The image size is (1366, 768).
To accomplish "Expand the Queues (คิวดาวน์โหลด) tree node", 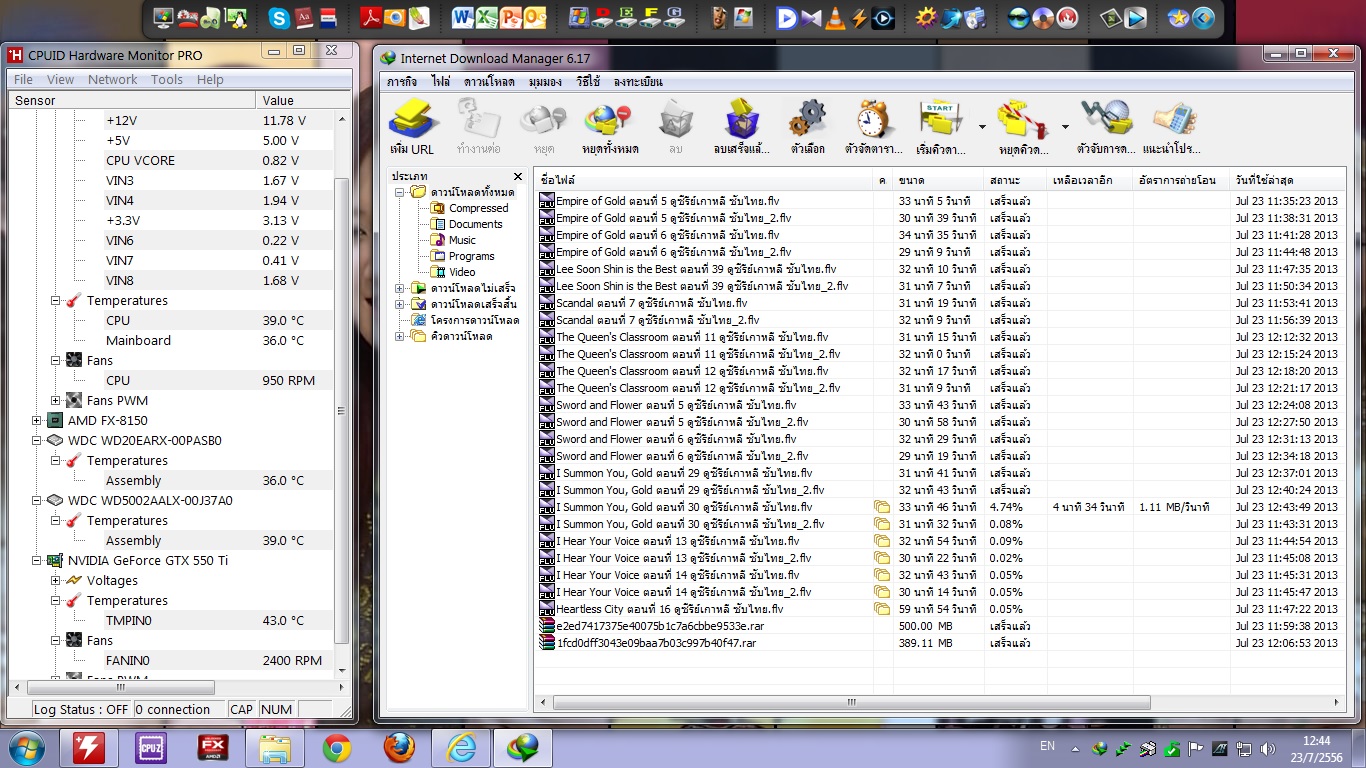I will click(400, 336).
